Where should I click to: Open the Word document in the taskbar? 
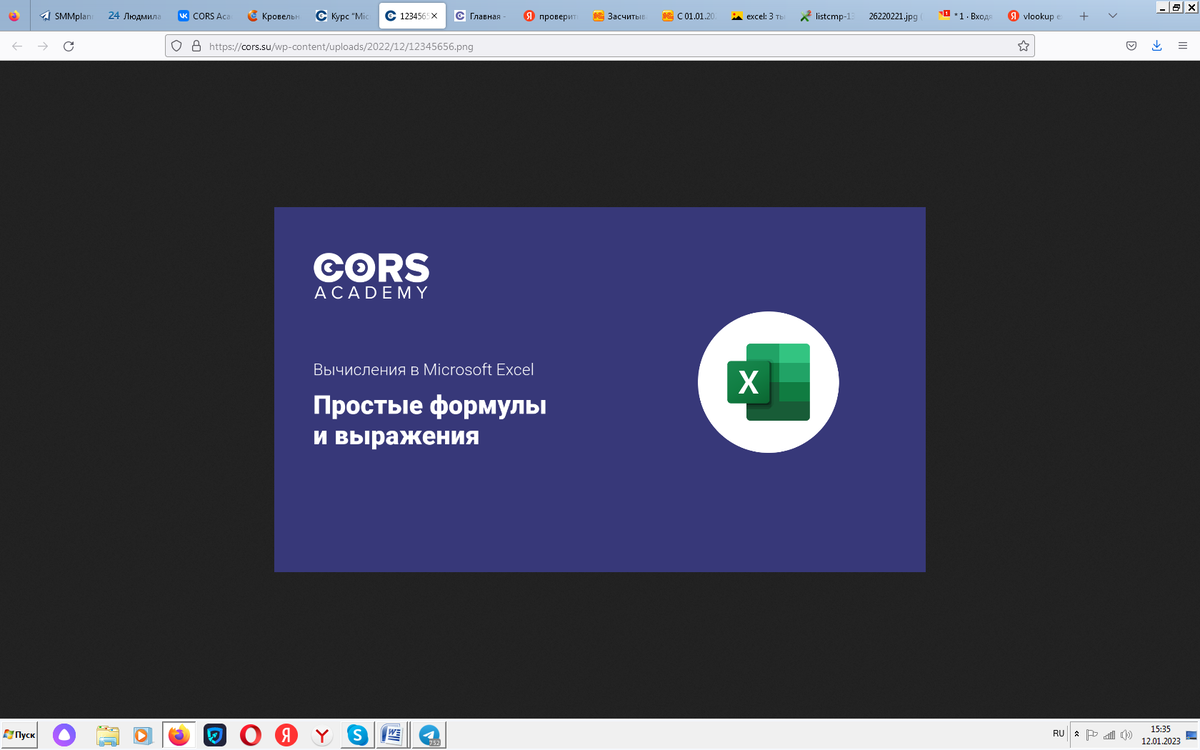392,735
